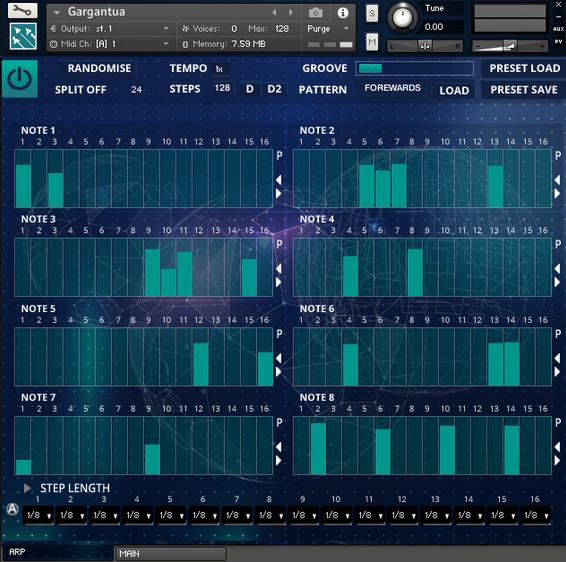
Task: Switch to the MAIN tab
Action: tap(170, 554)
